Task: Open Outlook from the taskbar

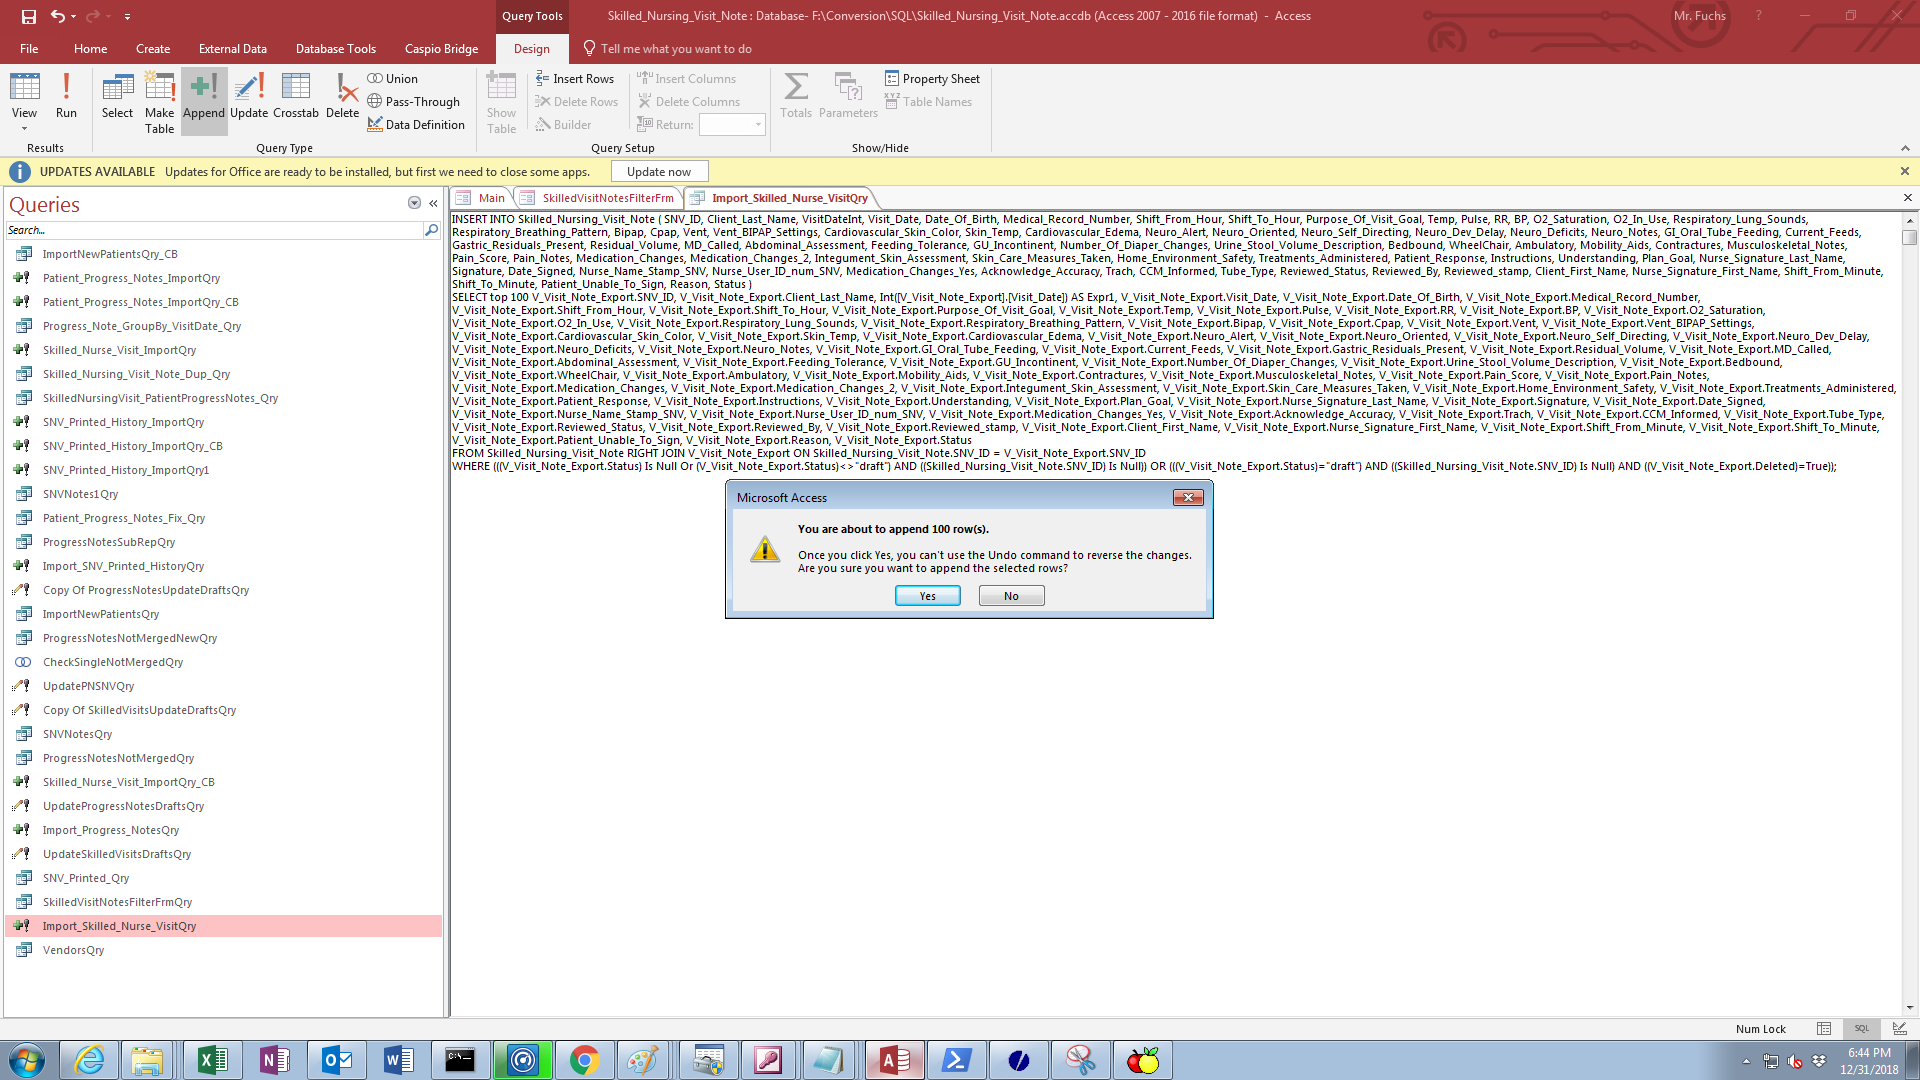Action: click(x=336, y=1060)
